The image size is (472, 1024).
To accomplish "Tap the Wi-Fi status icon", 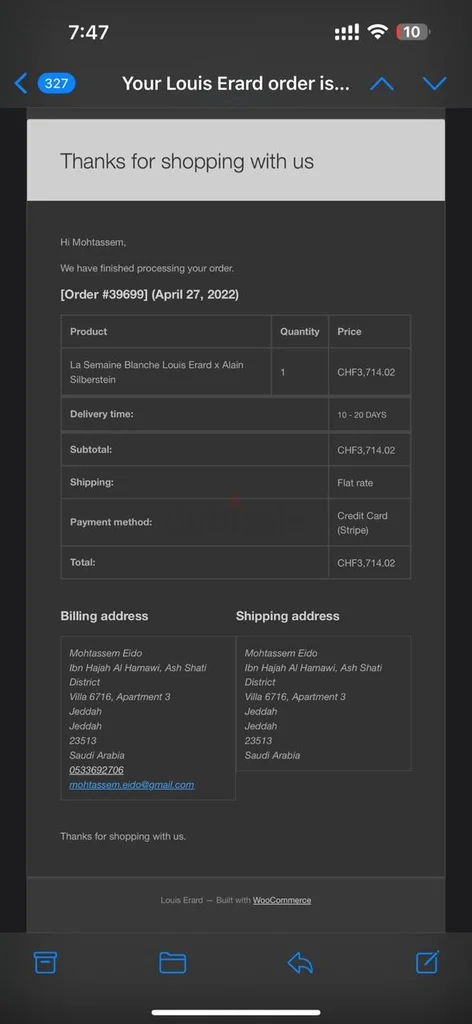I will pos(377,32).
